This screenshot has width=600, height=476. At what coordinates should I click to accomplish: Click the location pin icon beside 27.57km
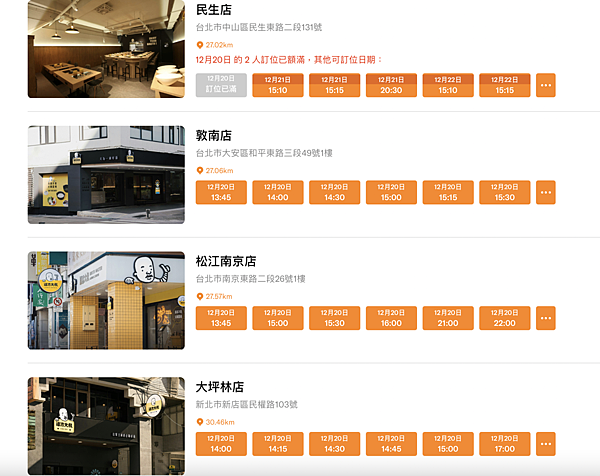[x=199, y=297]
